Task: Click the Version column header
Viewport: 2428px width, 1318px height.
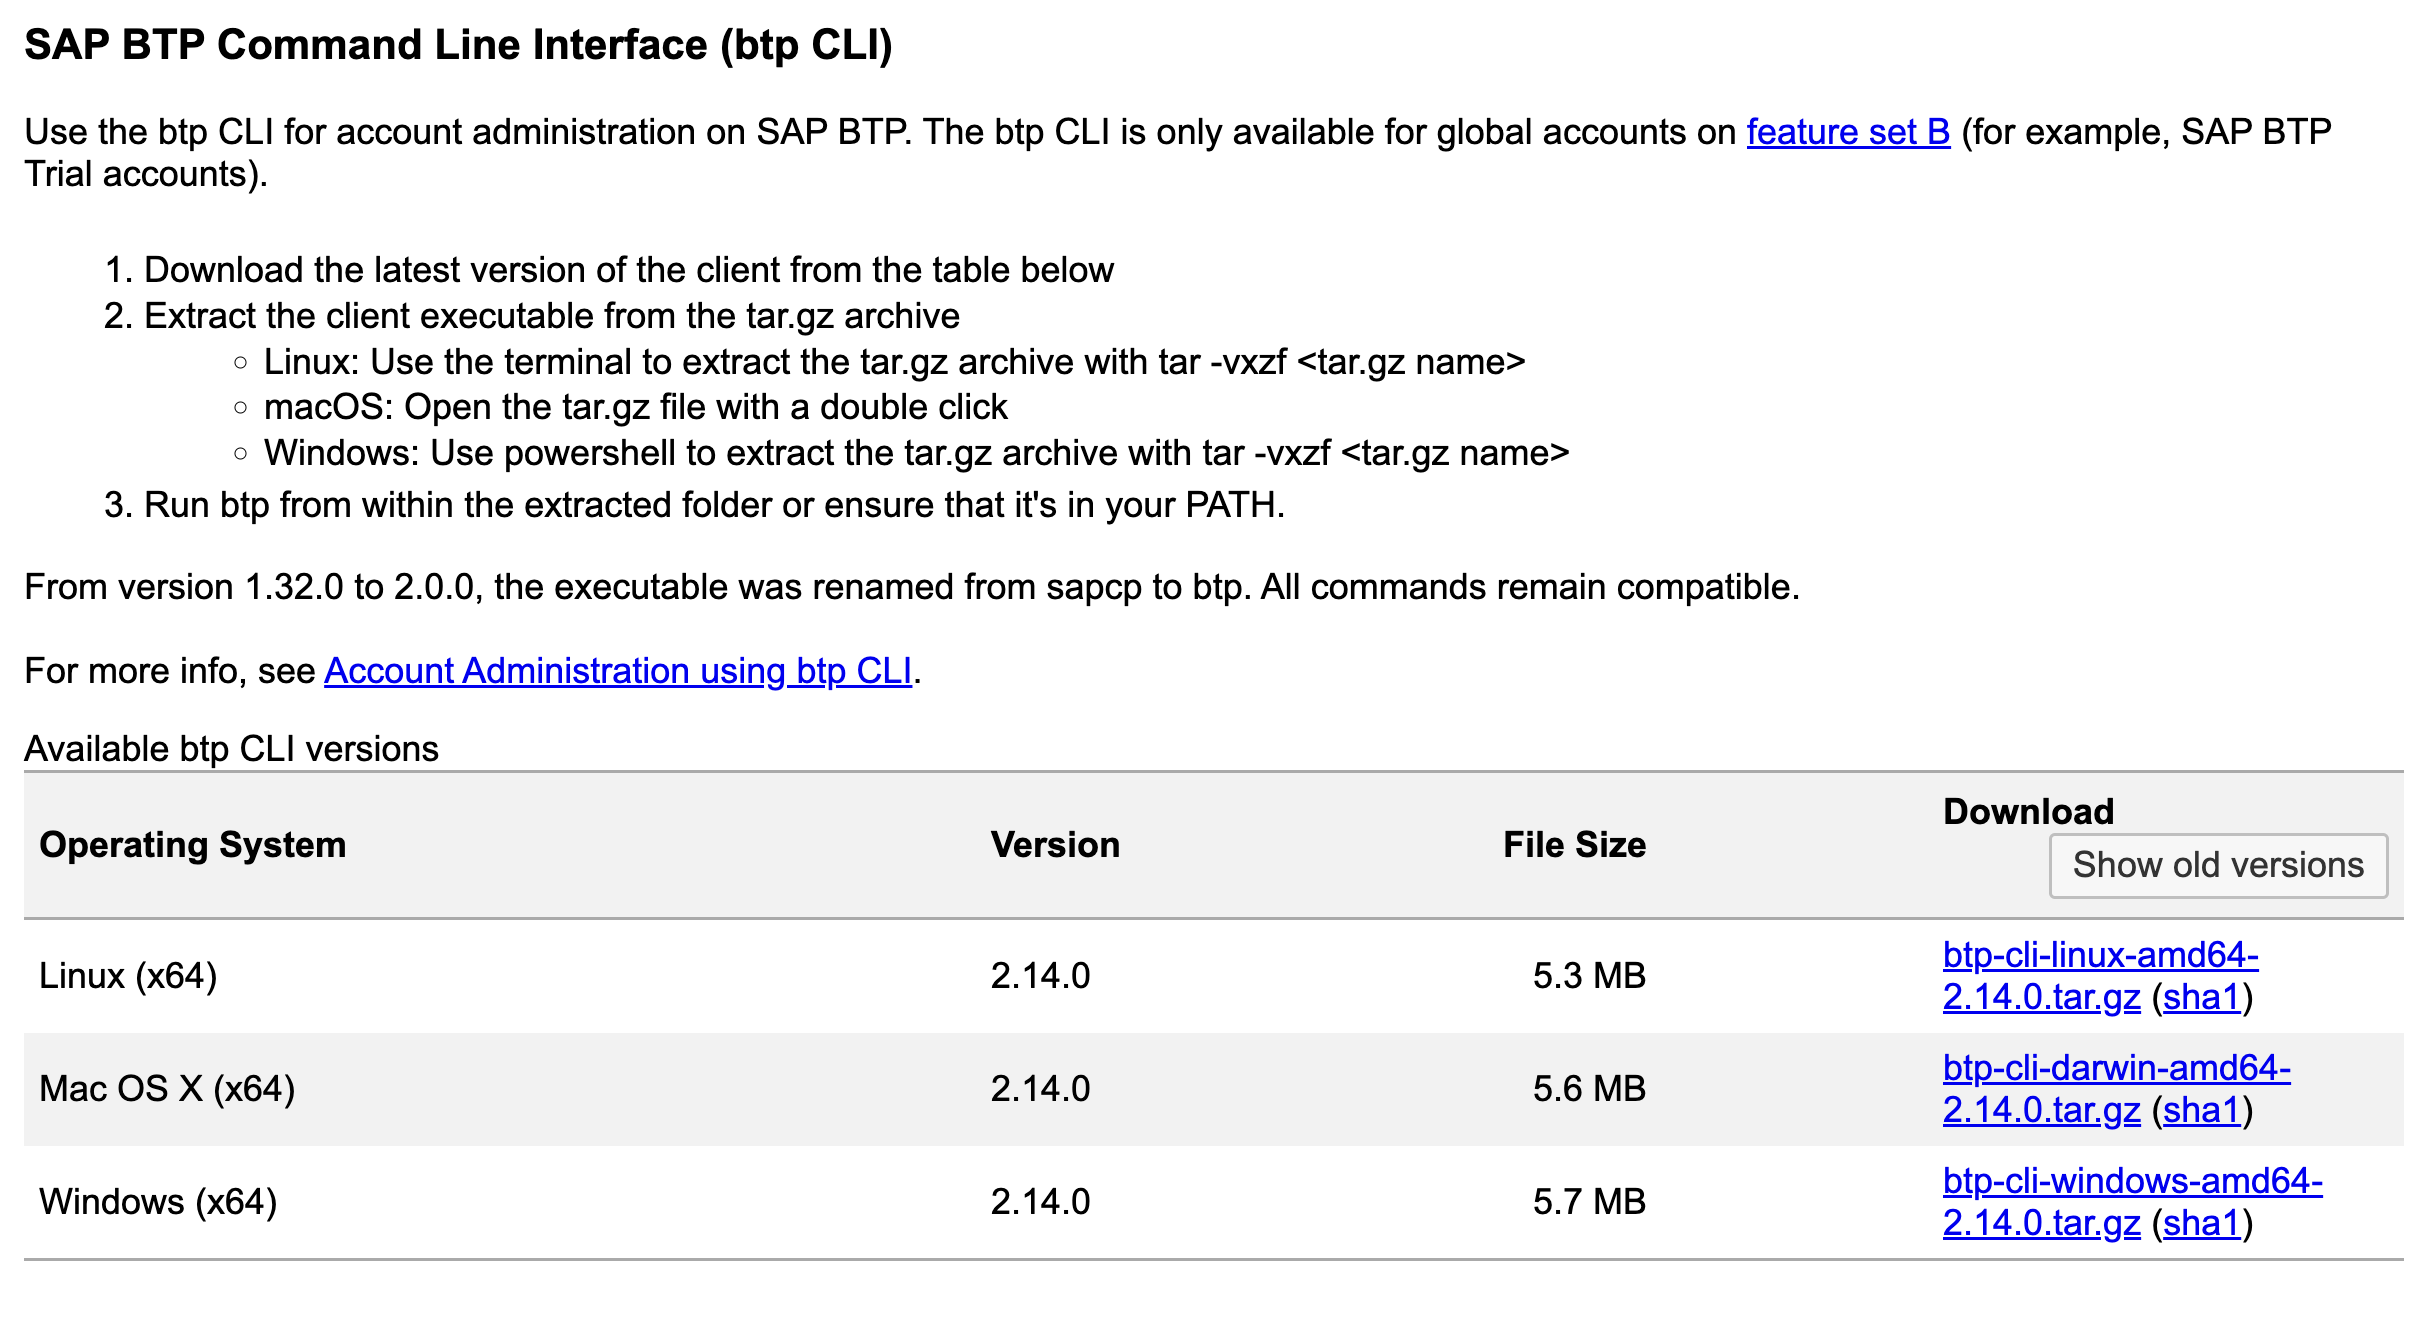Action: coord(1055,845)
